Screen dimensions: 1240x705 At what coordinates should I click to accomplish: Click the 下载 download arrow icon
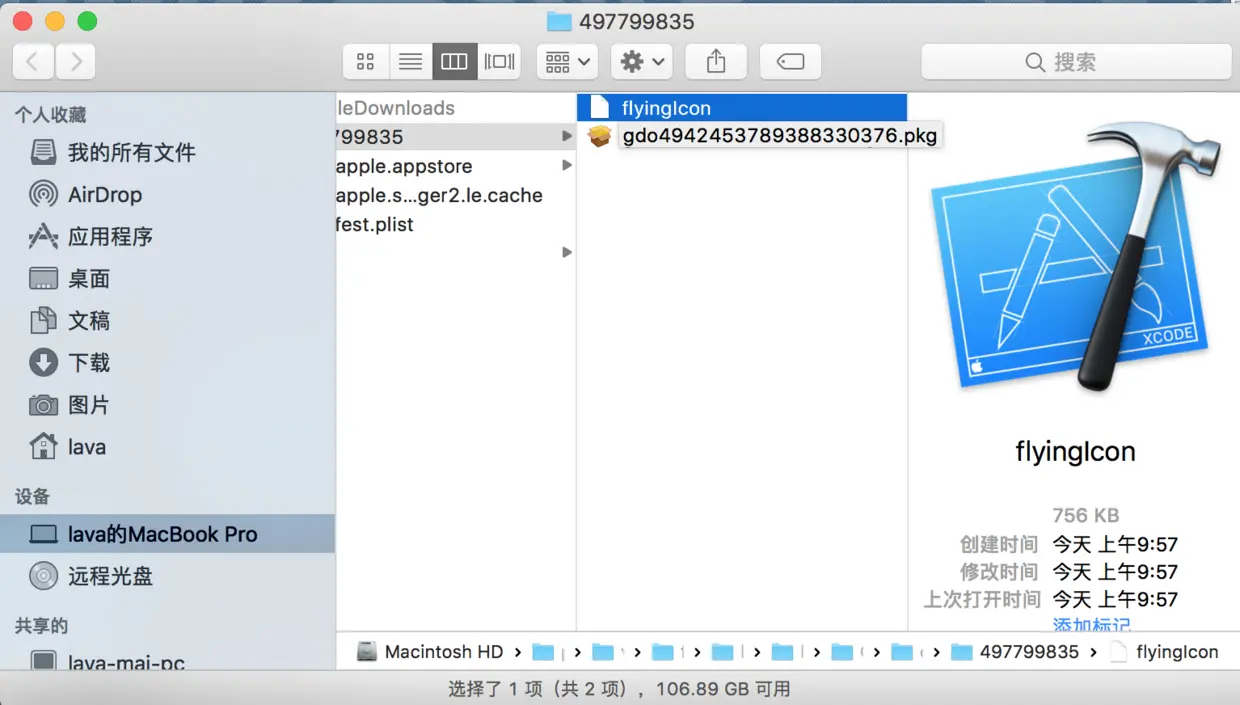pos(43,362)
